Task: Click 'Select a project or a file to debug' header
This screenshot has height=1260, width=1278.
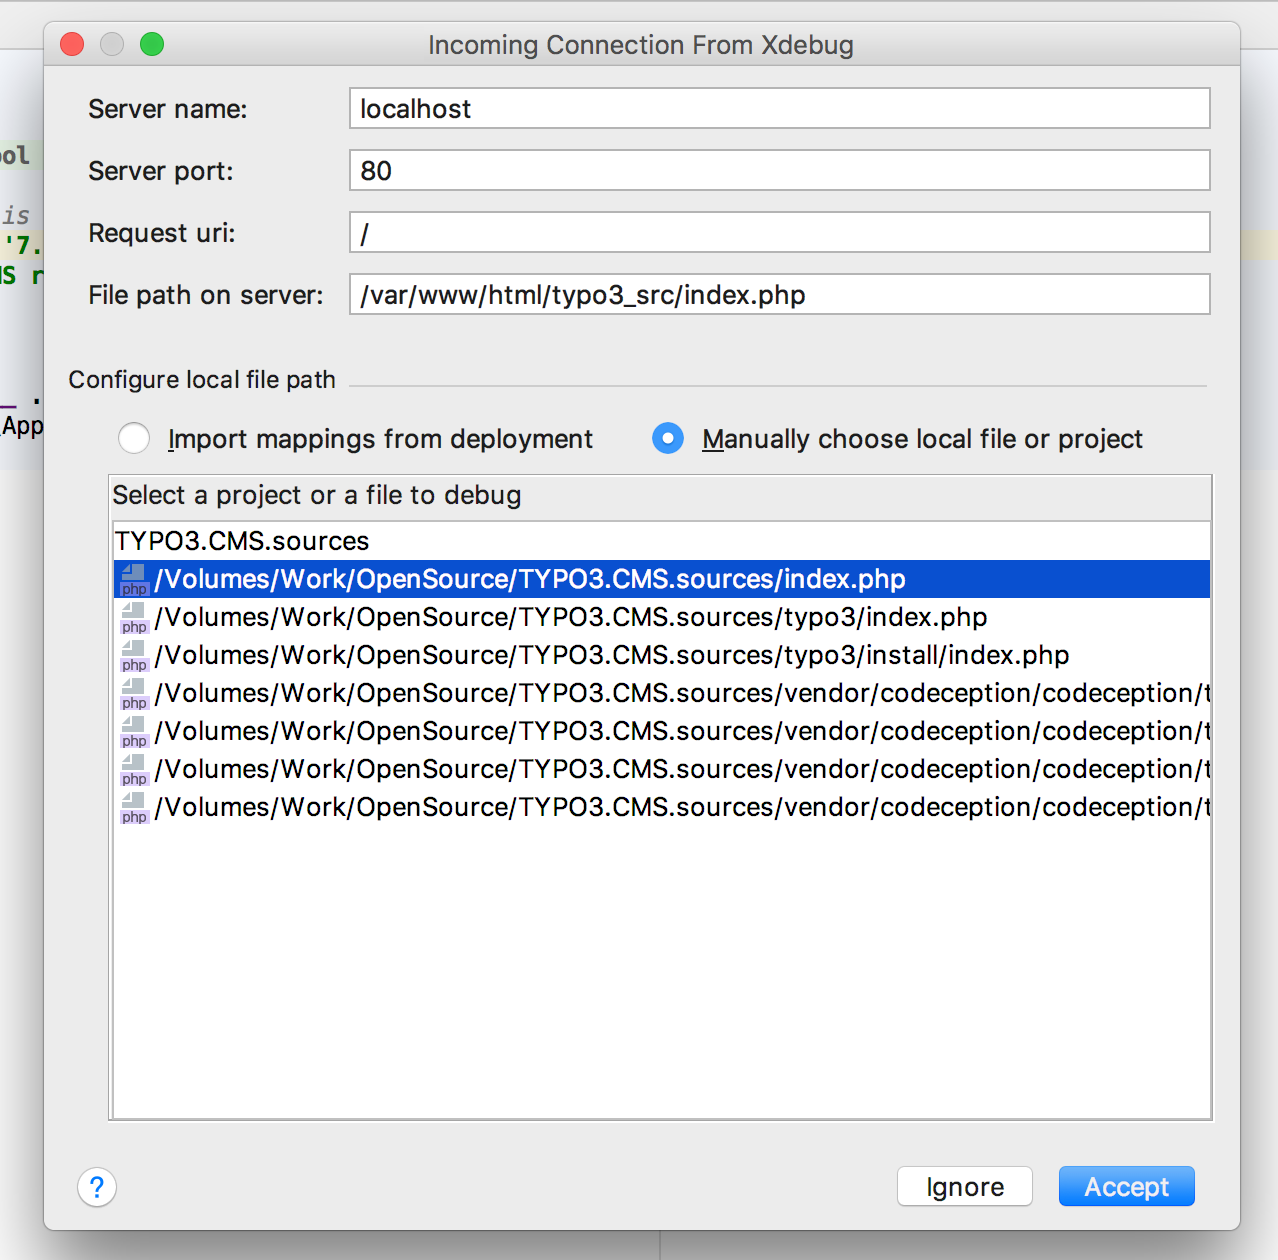Action: (x=317, y=495)
